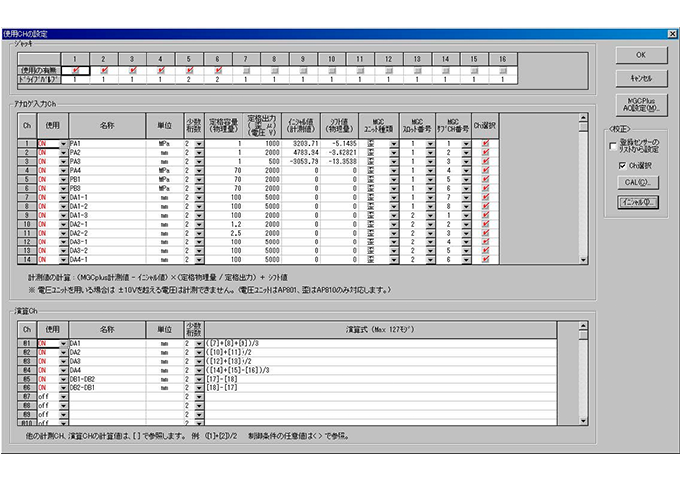Open the 使用 ON dropdown for the PB1 row
Screen dimensions: 680x480
tap(63, 180)
